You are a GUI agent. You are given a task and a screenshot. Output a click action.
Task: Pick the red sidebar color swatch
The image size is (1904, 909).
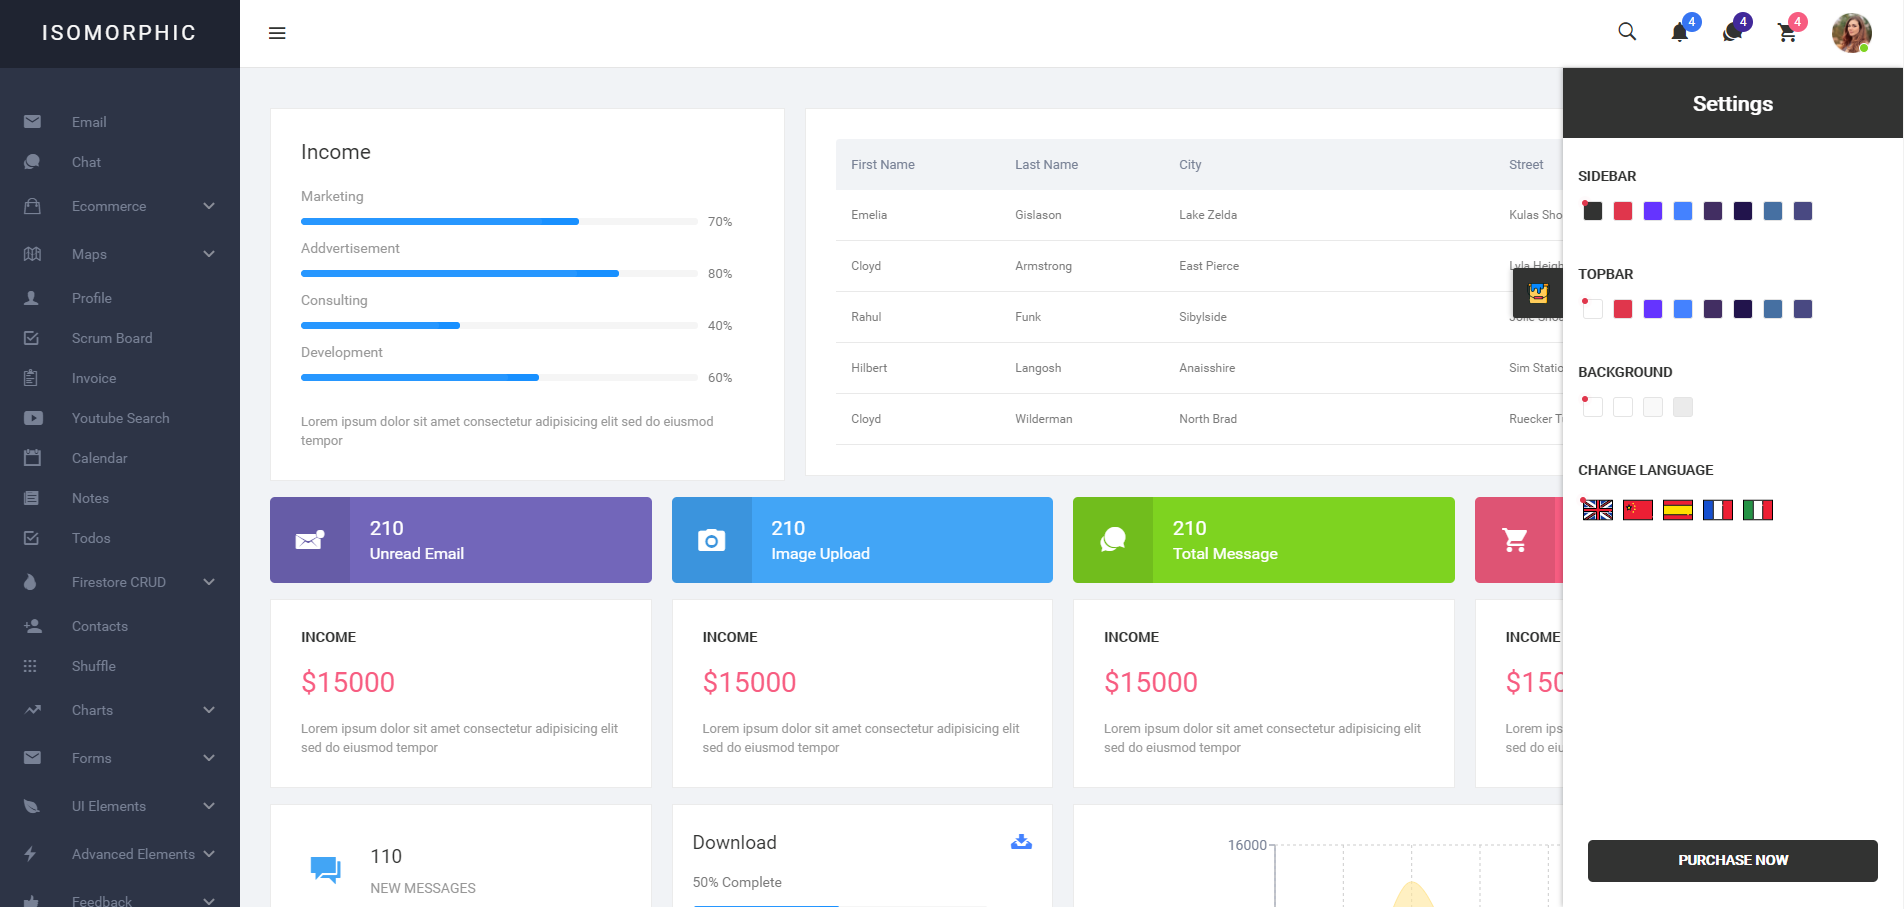1623,211
